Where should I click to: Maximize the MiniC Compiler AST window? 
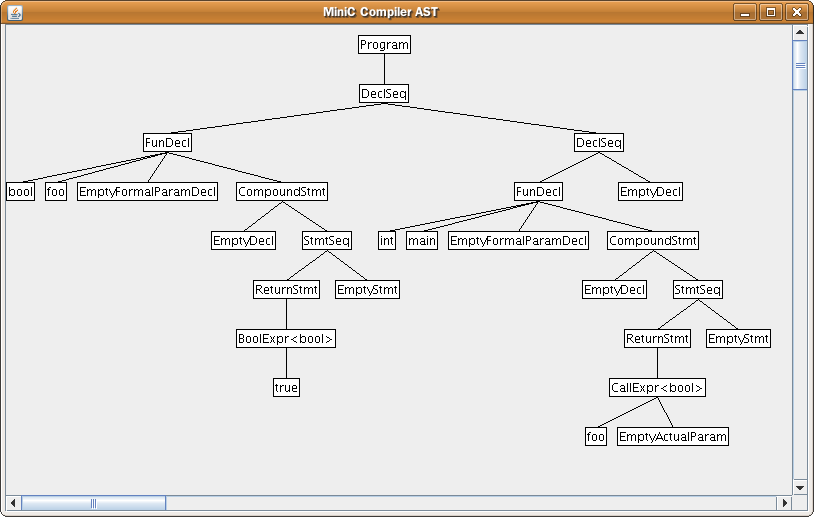tap(771, 12)
